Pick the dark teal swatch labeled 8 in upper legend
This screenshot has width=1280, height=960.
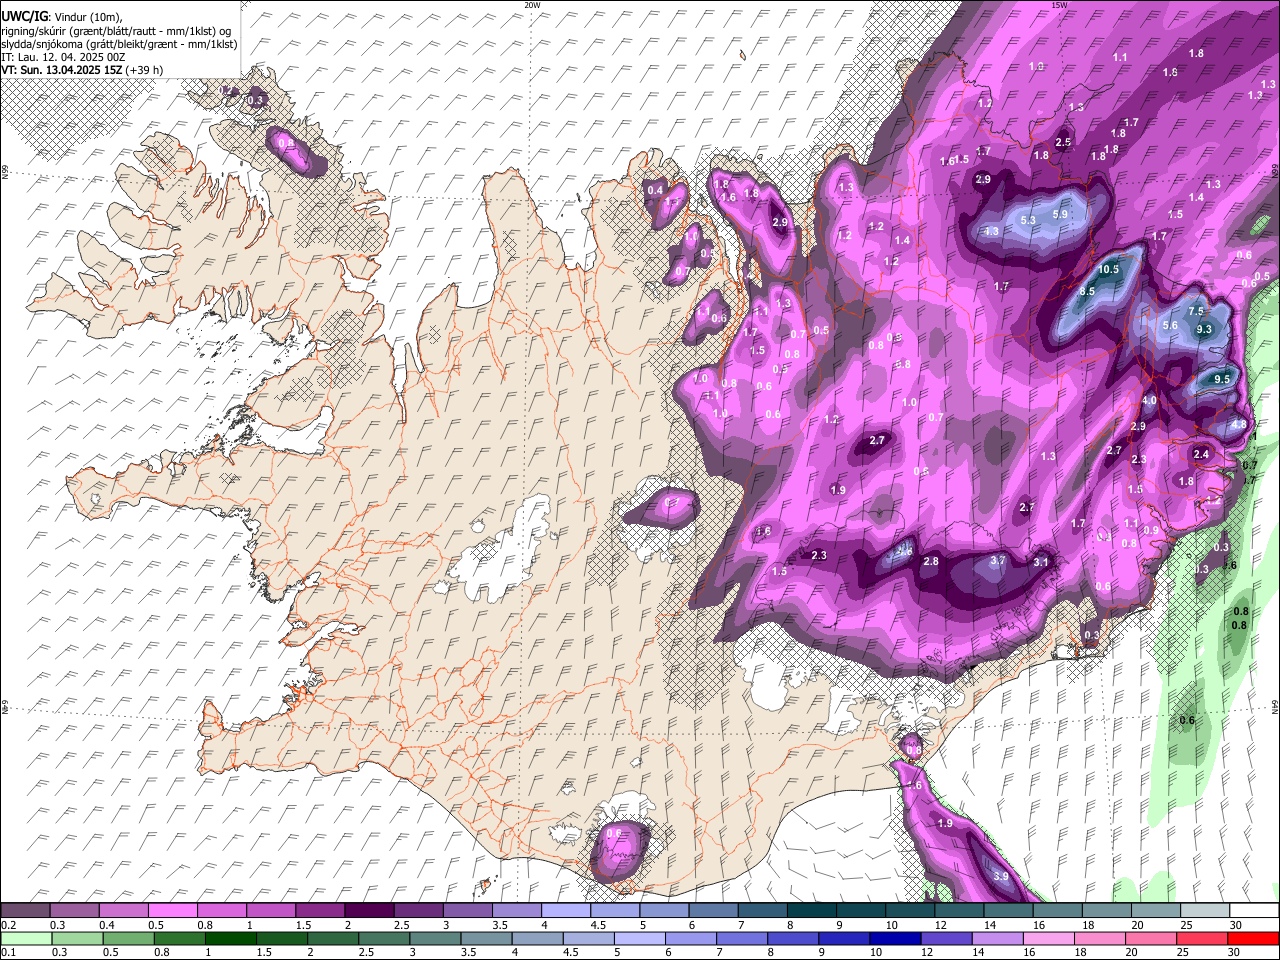tap(811, 910)
